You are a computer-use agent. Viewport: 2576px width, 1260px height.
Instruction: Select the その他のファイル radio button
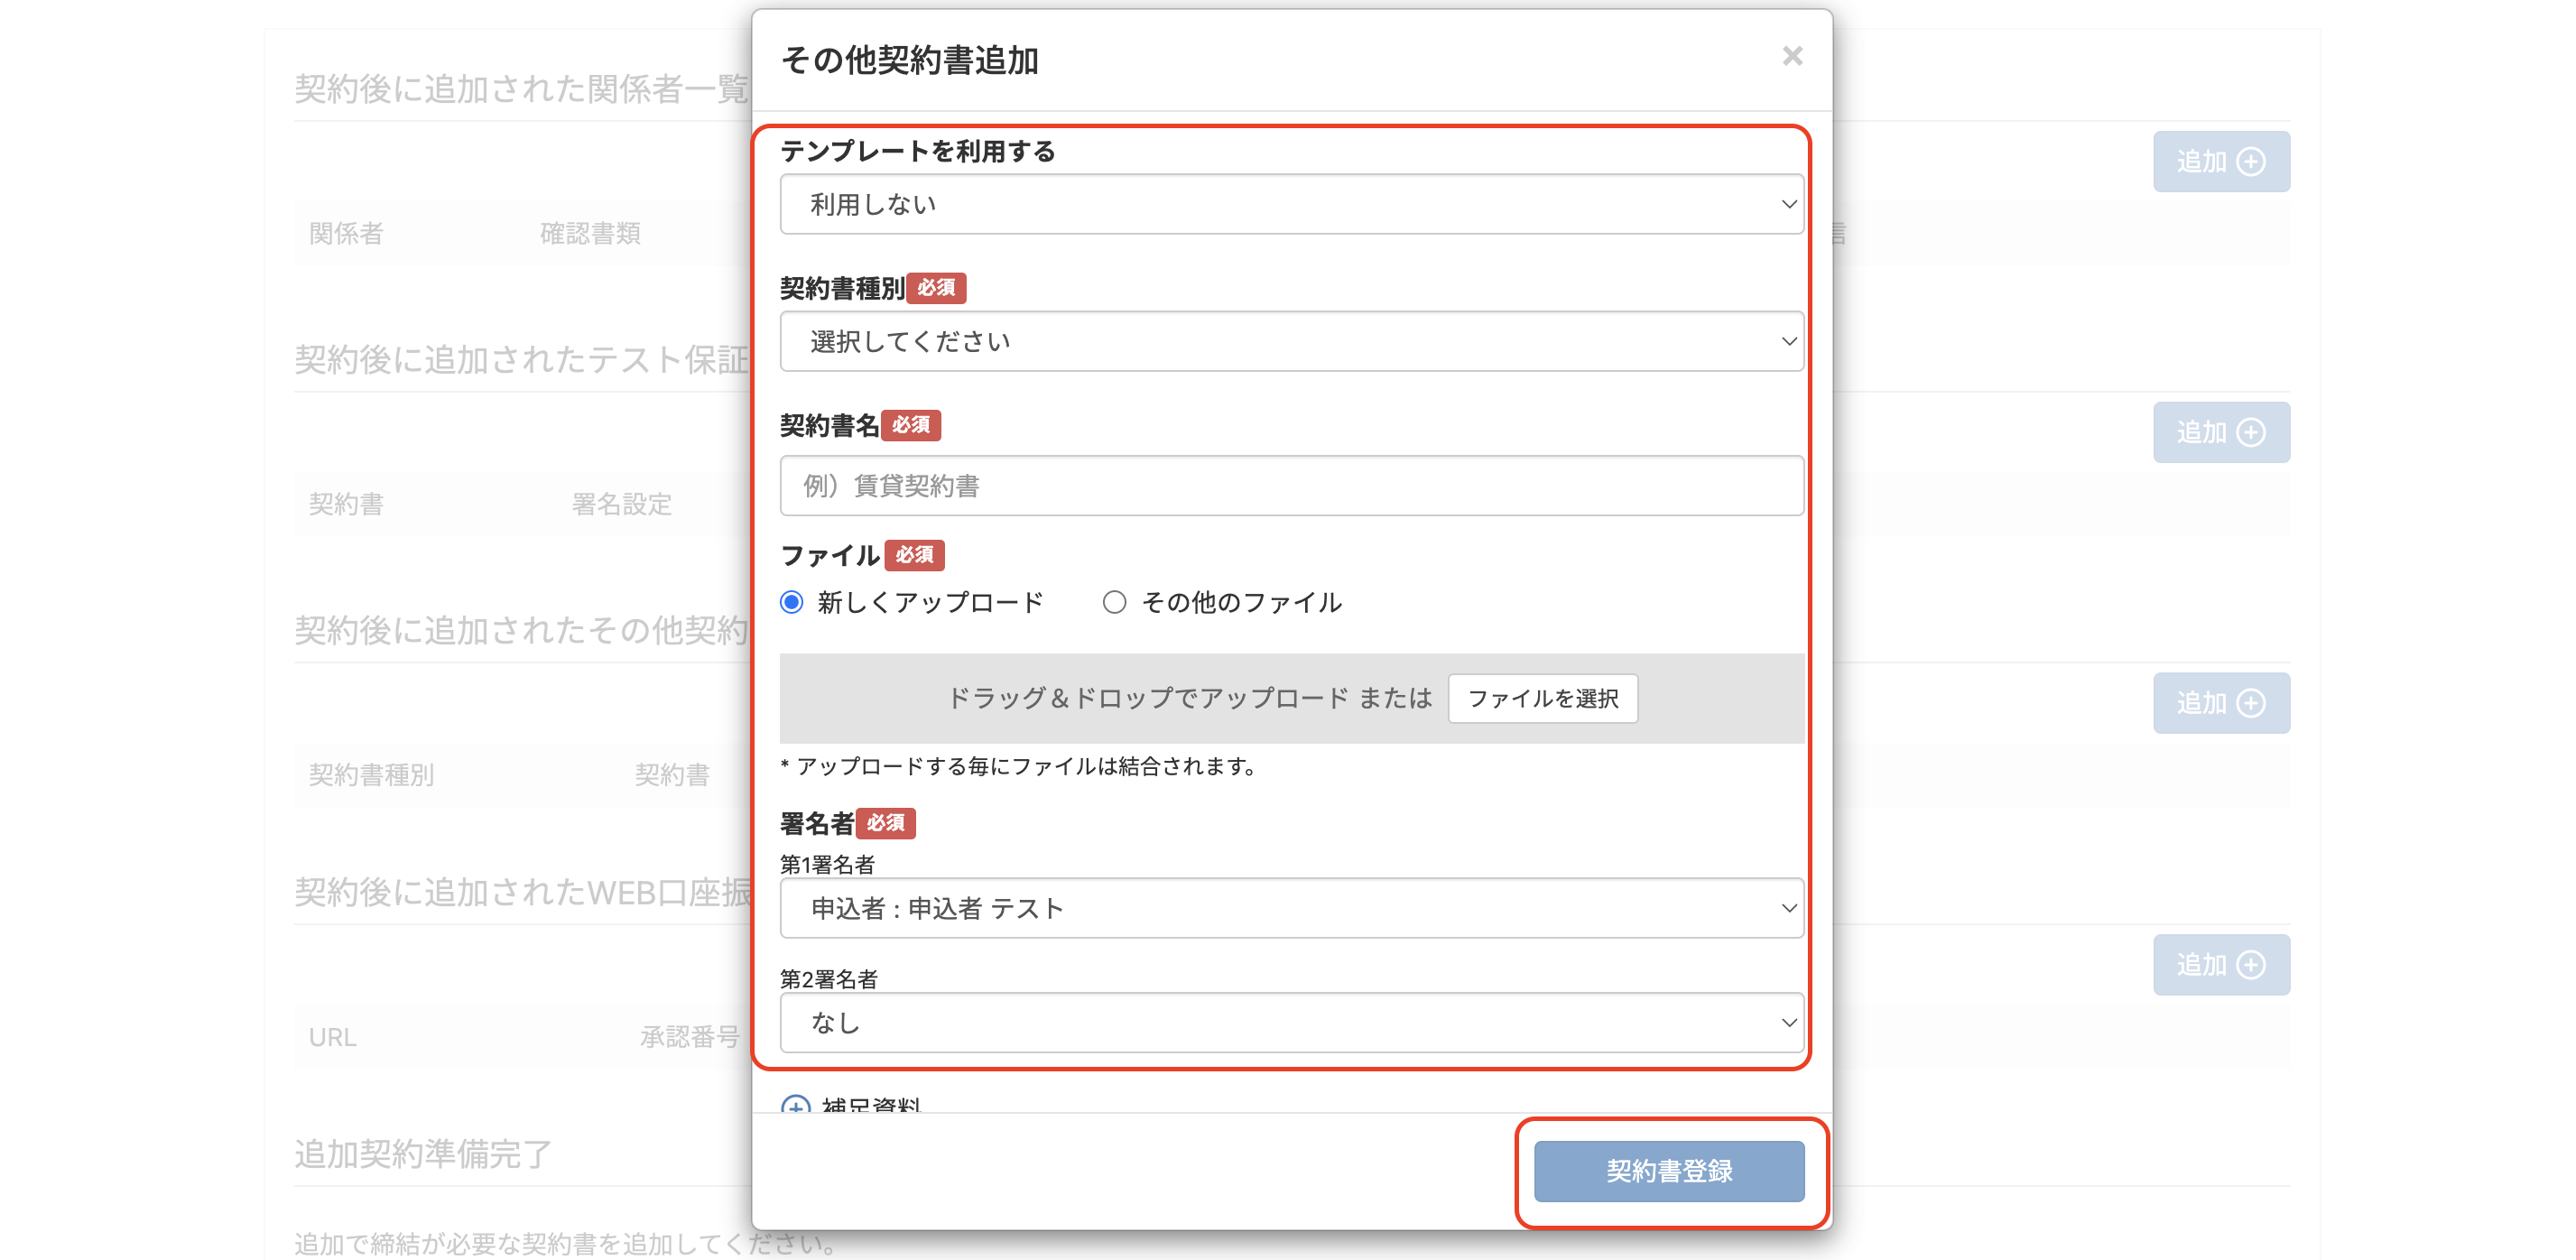(x=1114, y=602)
